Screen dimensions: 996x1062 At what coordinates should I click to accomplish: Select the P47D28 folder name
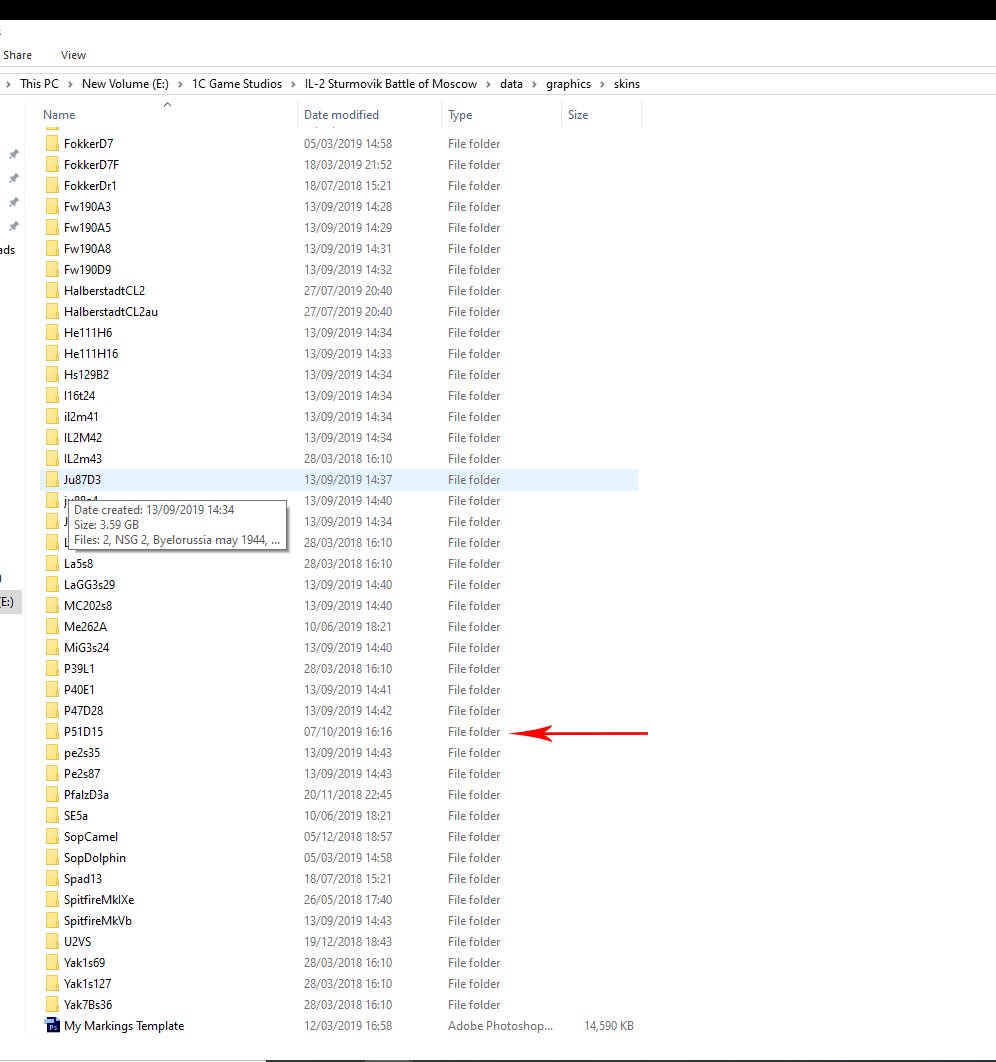(83, 710)
